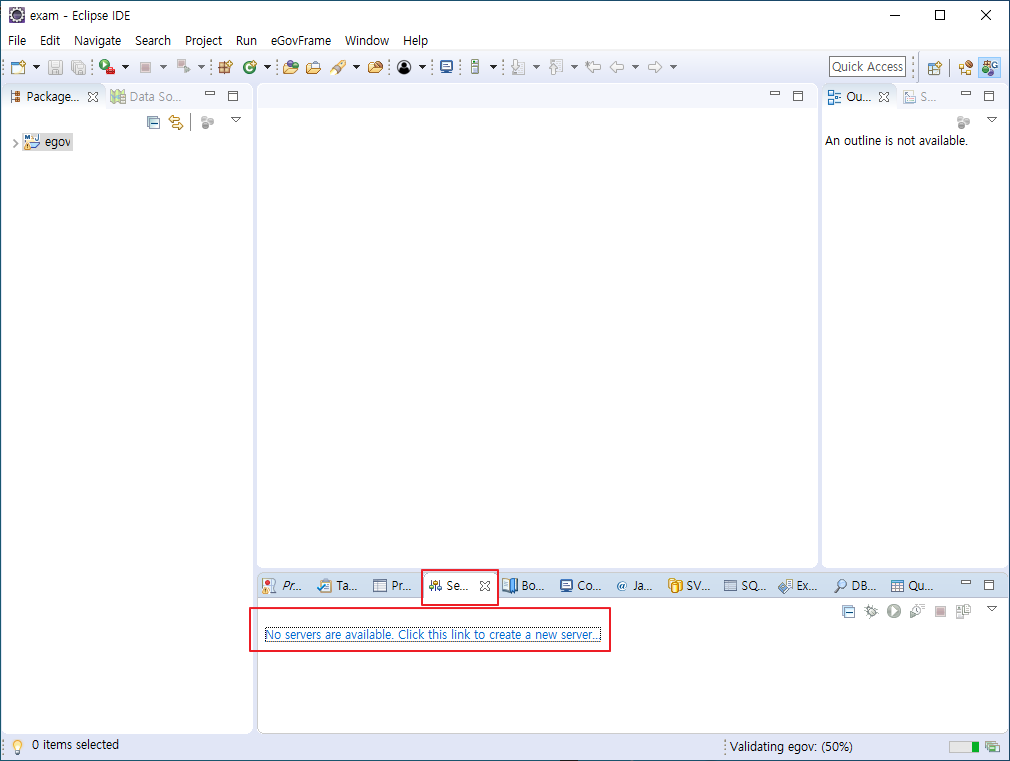Open the Window menu
Viewport: 1010px width, 761px height.
367,41
